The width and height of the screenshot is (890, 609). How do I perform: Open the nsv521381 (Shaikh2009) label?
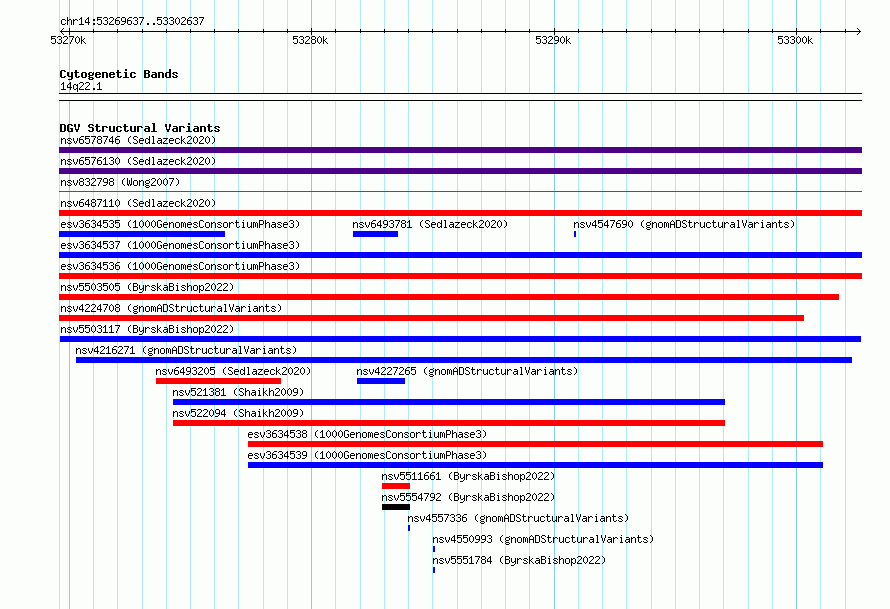(x=238, y=392)
